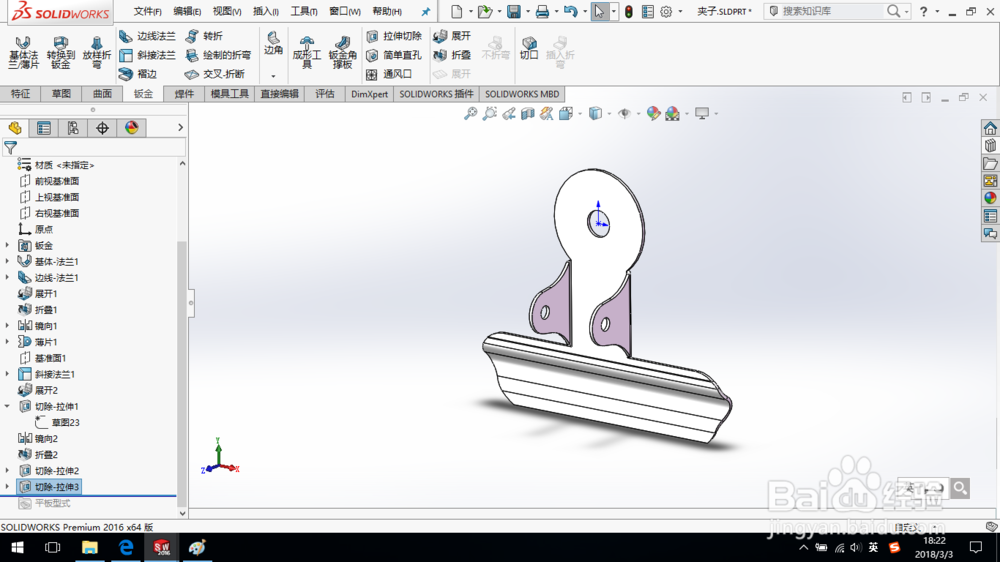Select 草图23 in the feature tree

pos(65,422)
